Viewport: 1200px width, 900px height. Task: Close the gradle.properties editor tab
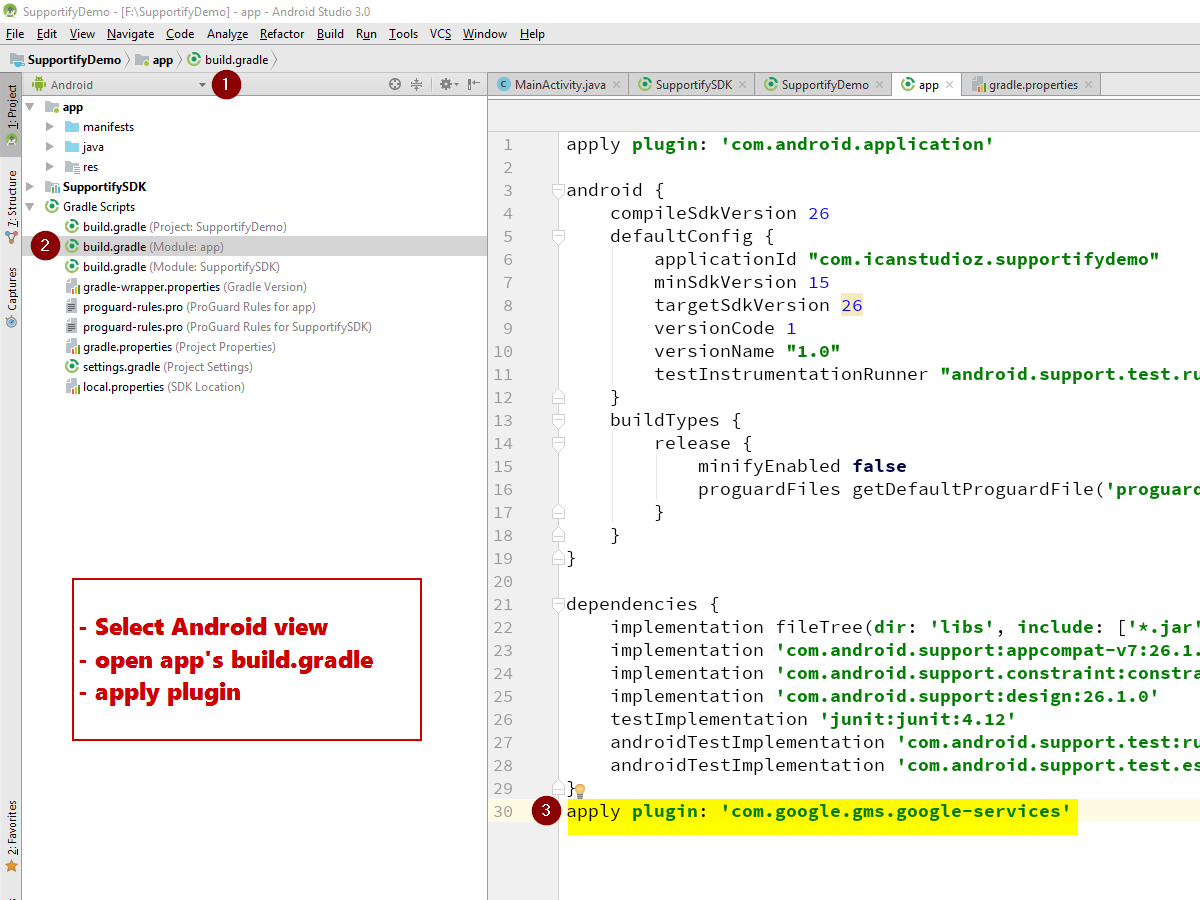pos(1089,85)
